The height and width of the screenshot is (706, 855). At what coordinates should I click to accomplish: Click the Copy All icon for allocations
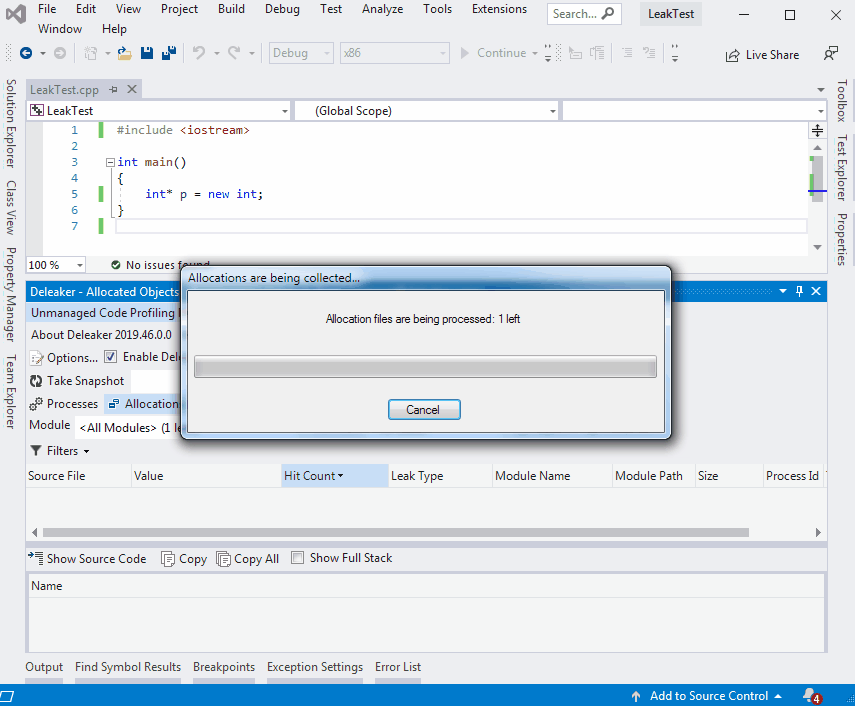click(247, 558)
